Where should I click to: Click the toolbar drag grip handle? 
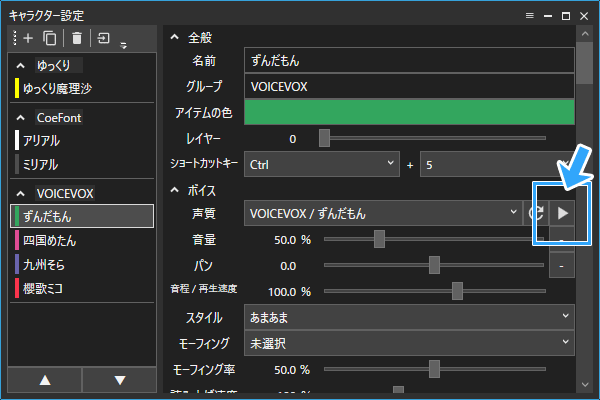point(15,38)
